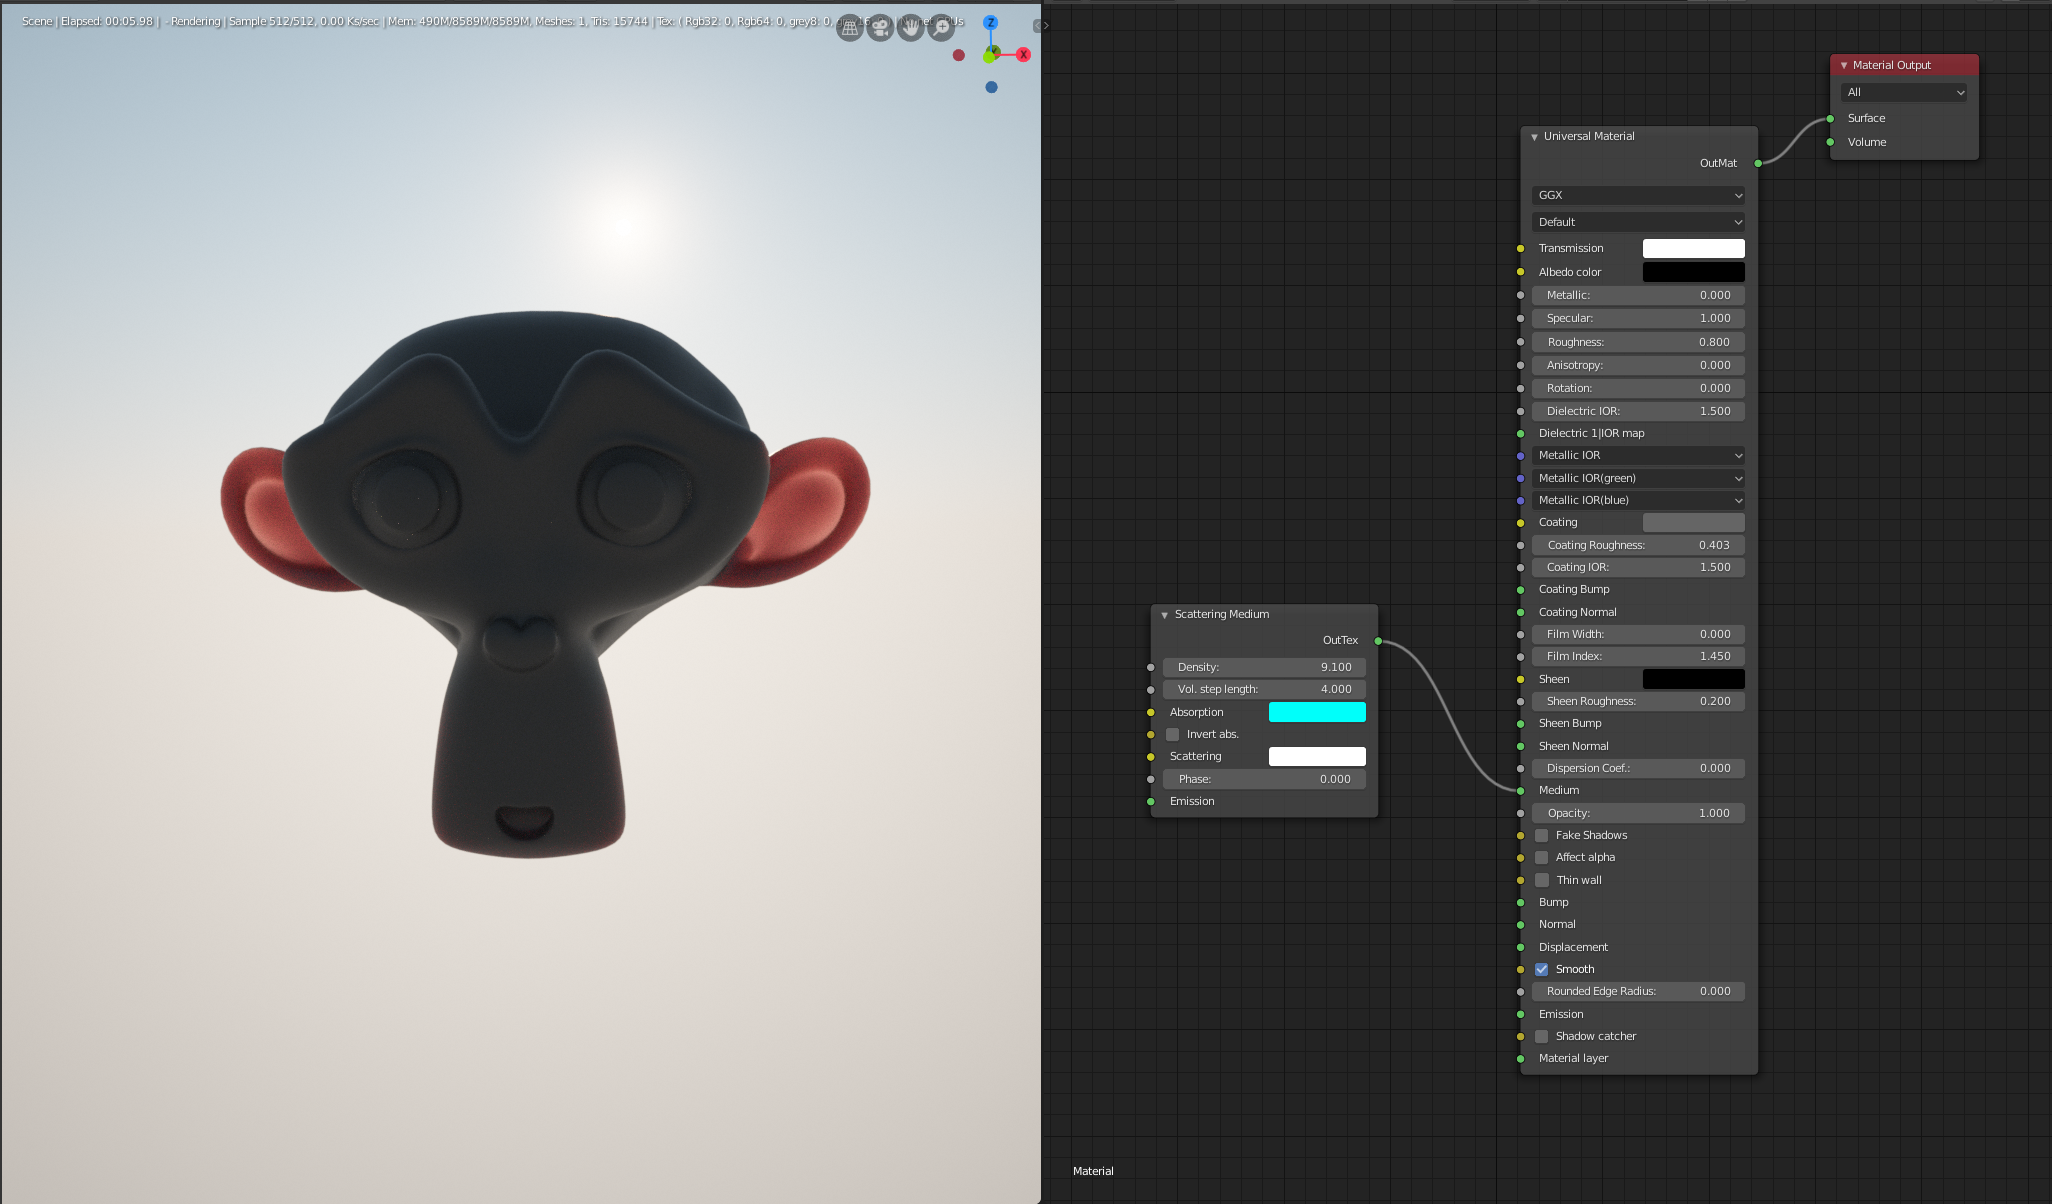
Task: Click the camera view icon
Action: coord(880,28)
